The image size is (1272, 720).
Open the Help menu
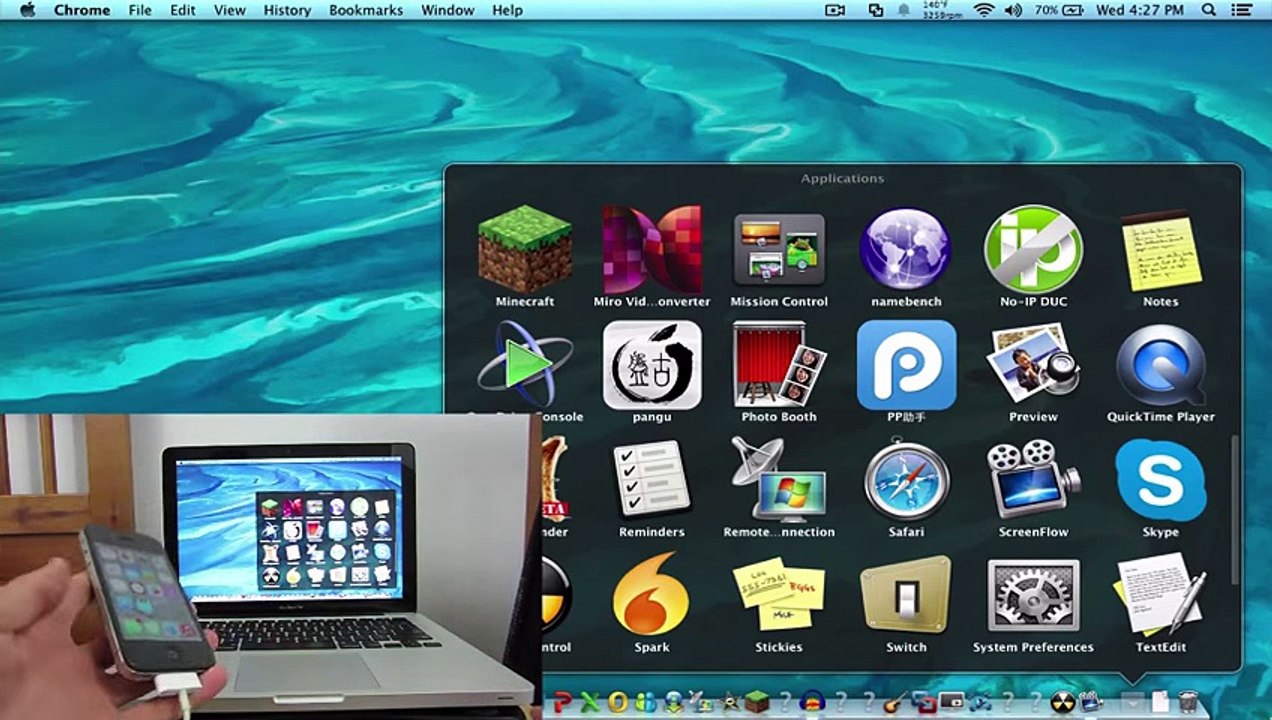pyautogui.click(x=507, y=10)
